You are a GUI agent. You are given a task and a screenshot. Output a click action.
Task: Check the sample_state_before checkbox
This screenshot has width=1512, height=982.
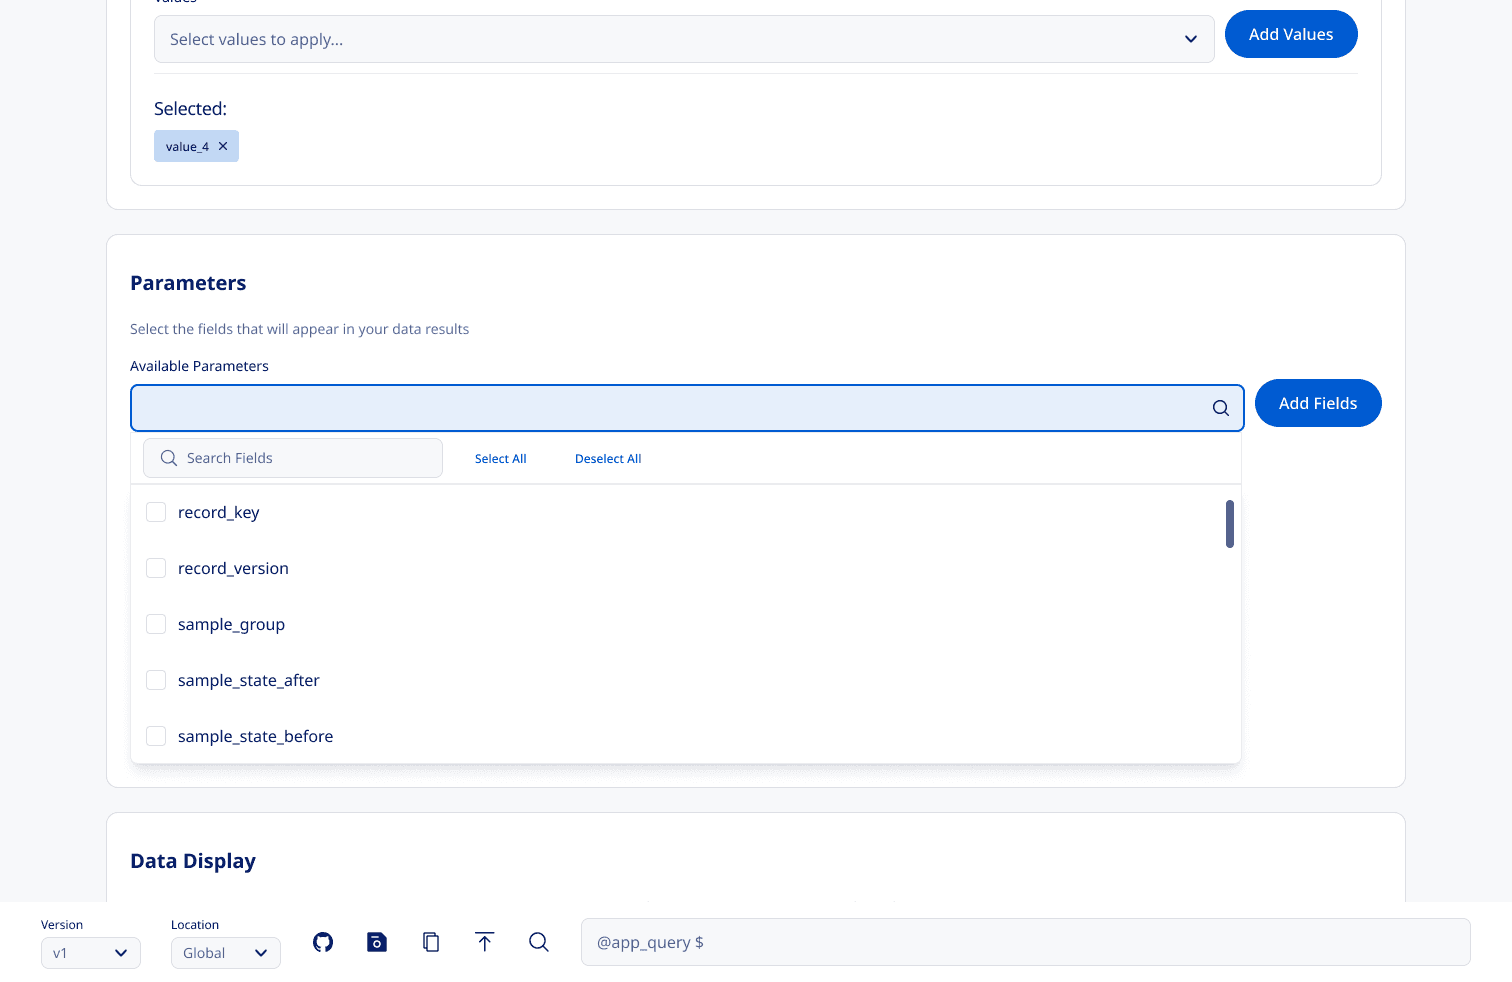156,736
